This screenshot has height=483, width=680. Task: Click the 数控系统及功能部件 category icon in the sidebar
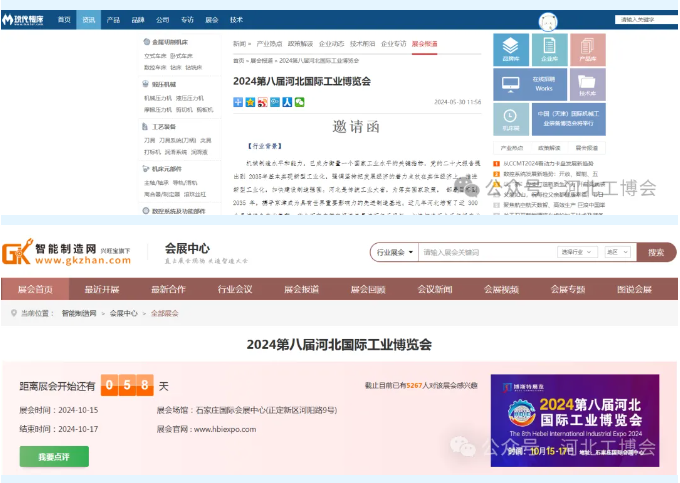pos(146,211)
